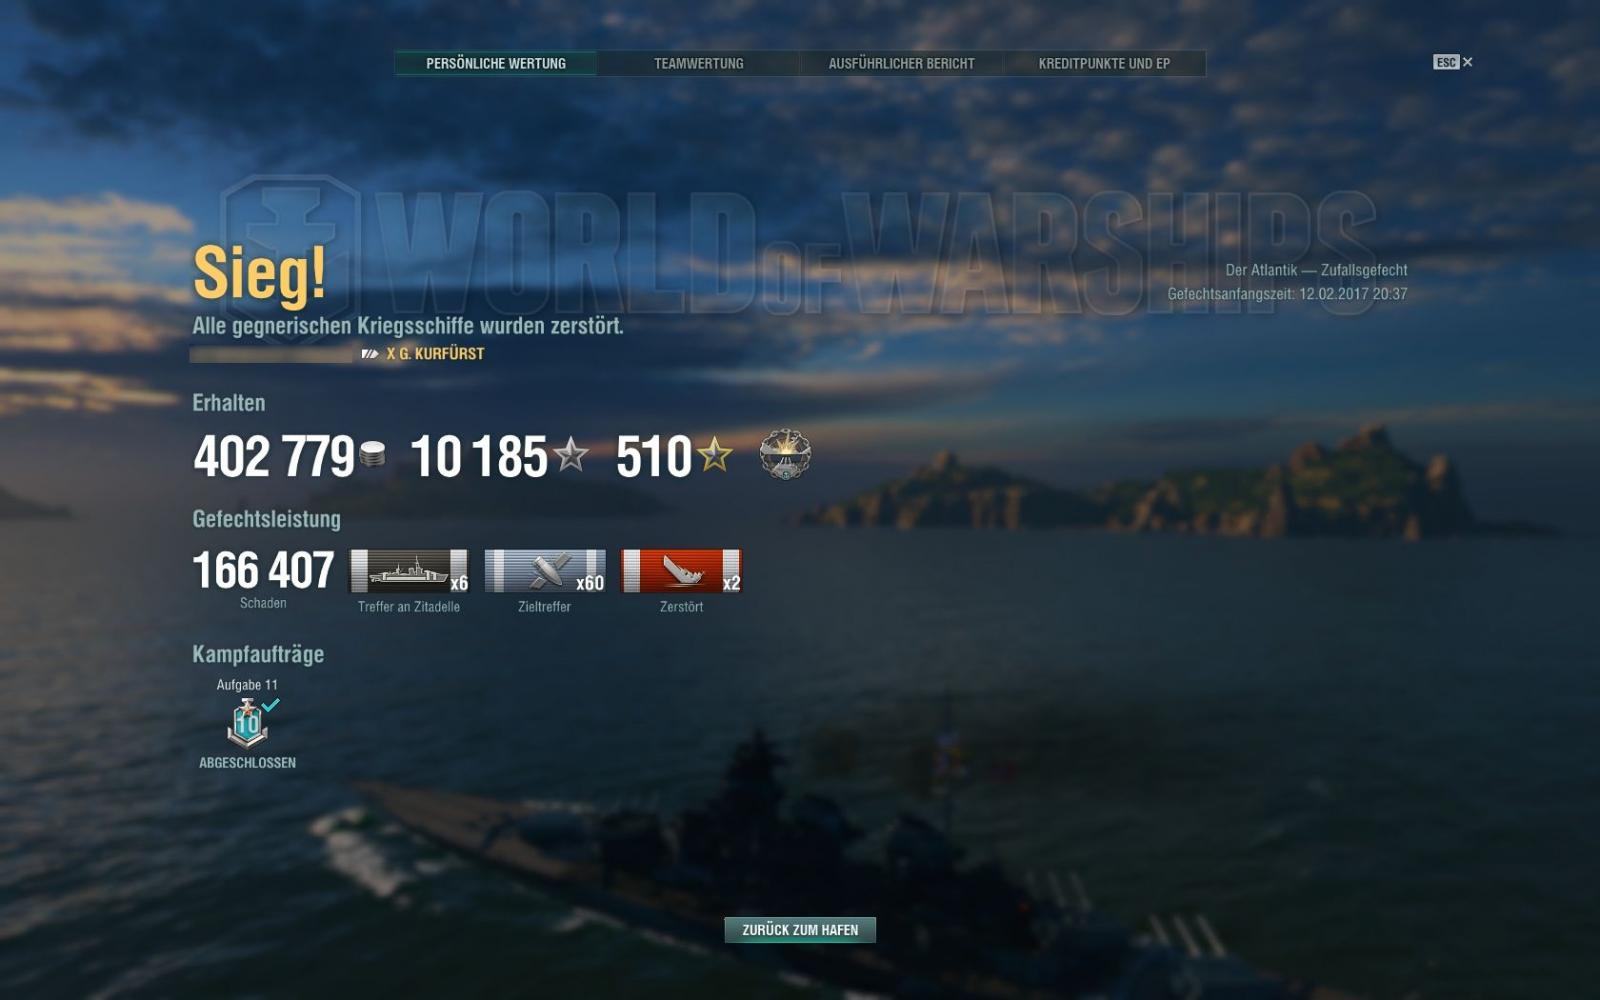Viewport: 1600px width, 1000px height.
Task: Click the 166 407 Schaden value
Action: pyautogui.click(x=263, y=571)
